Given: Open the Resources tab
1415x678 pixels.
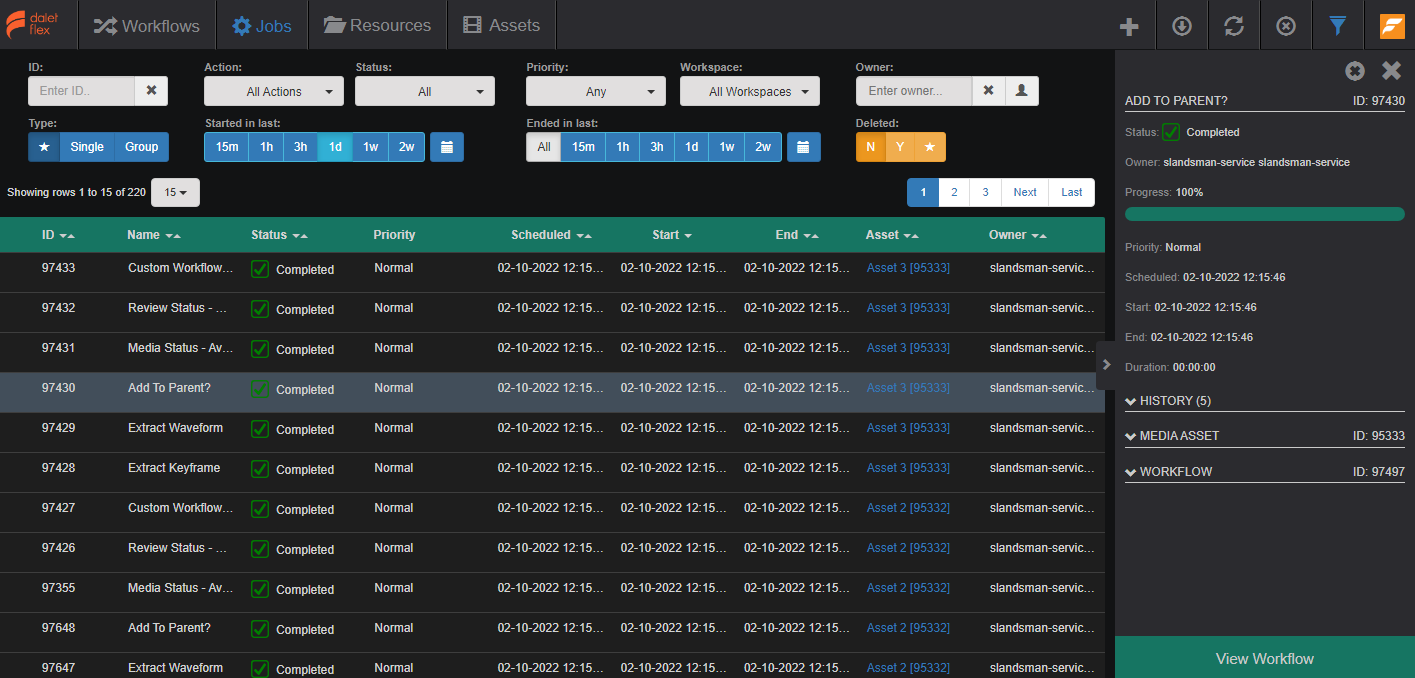Looking at the screenshot, I should click(x=377, y=26).
